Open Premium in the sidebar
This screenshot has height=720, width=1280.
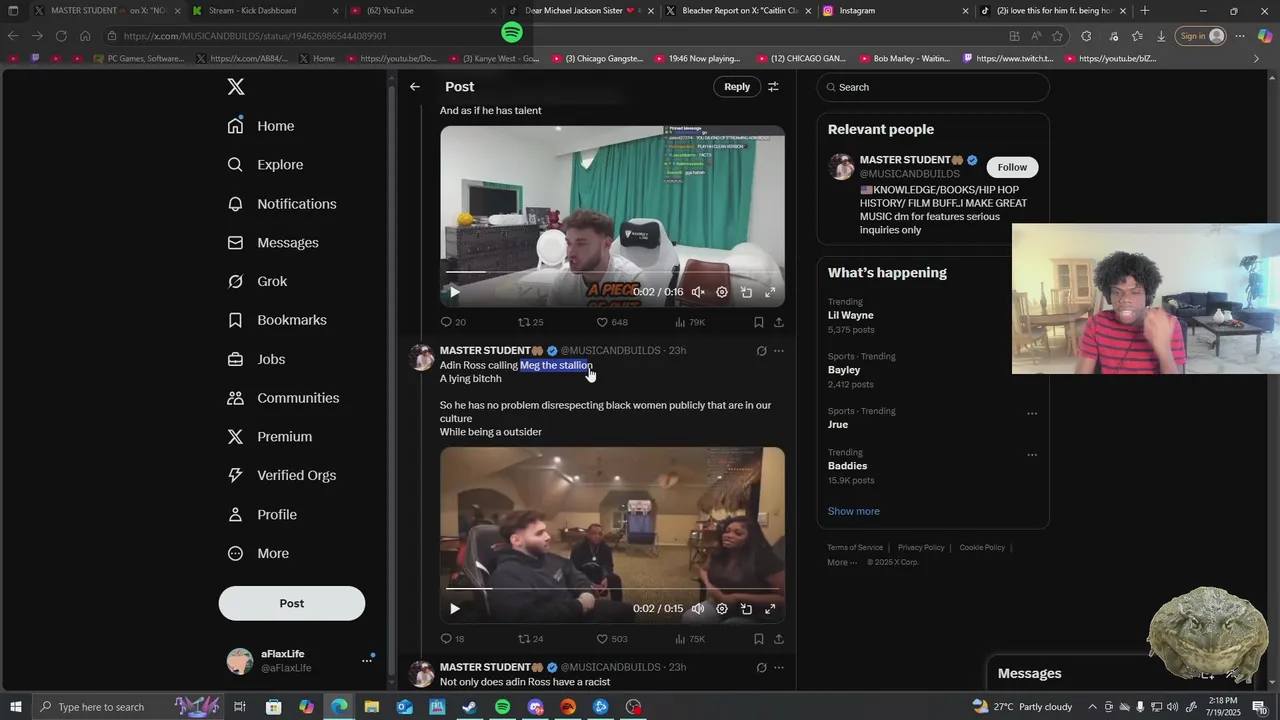coord(270,437)
